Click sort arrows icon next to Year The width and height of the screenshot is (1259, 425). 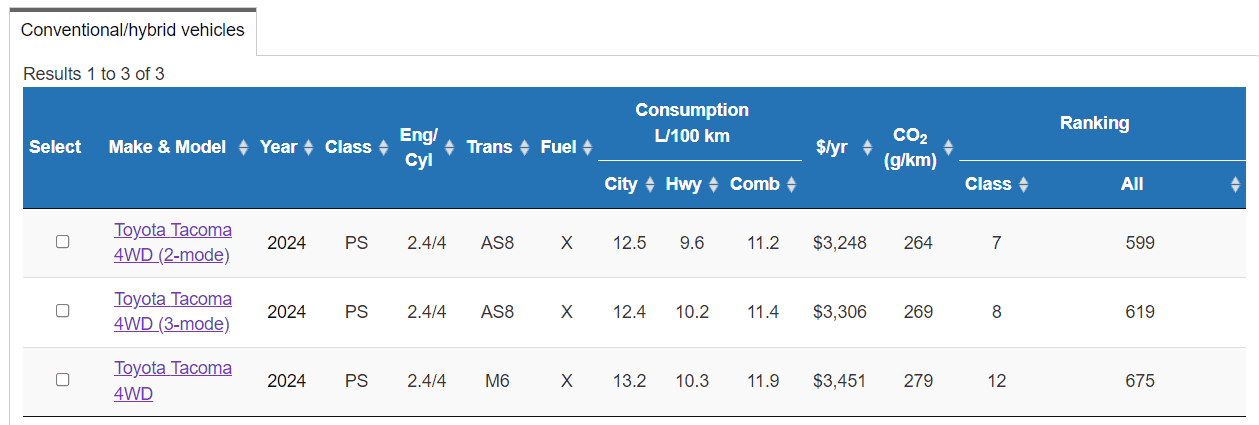click(309, 148)
